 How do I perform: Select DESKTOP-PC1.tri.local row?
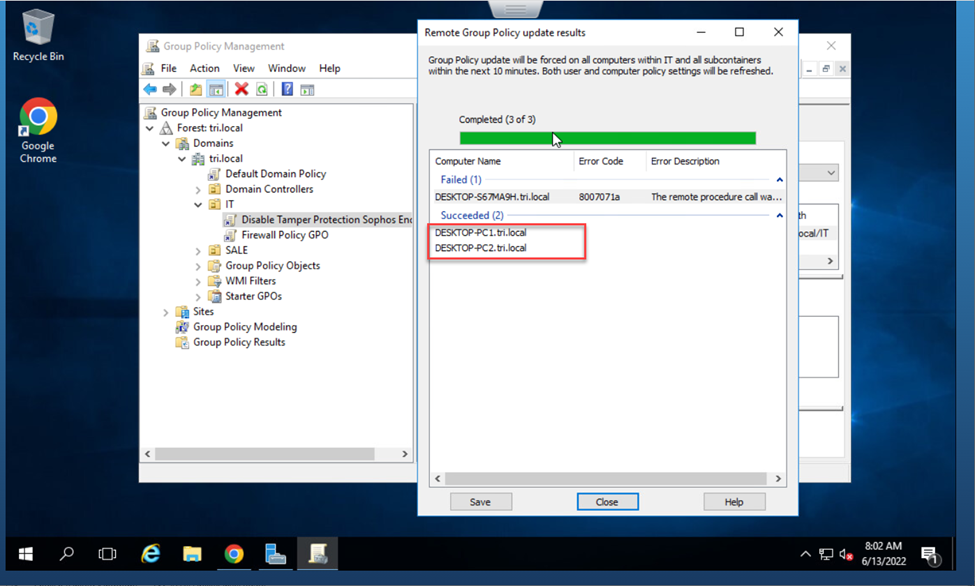[x=481, y=233]
